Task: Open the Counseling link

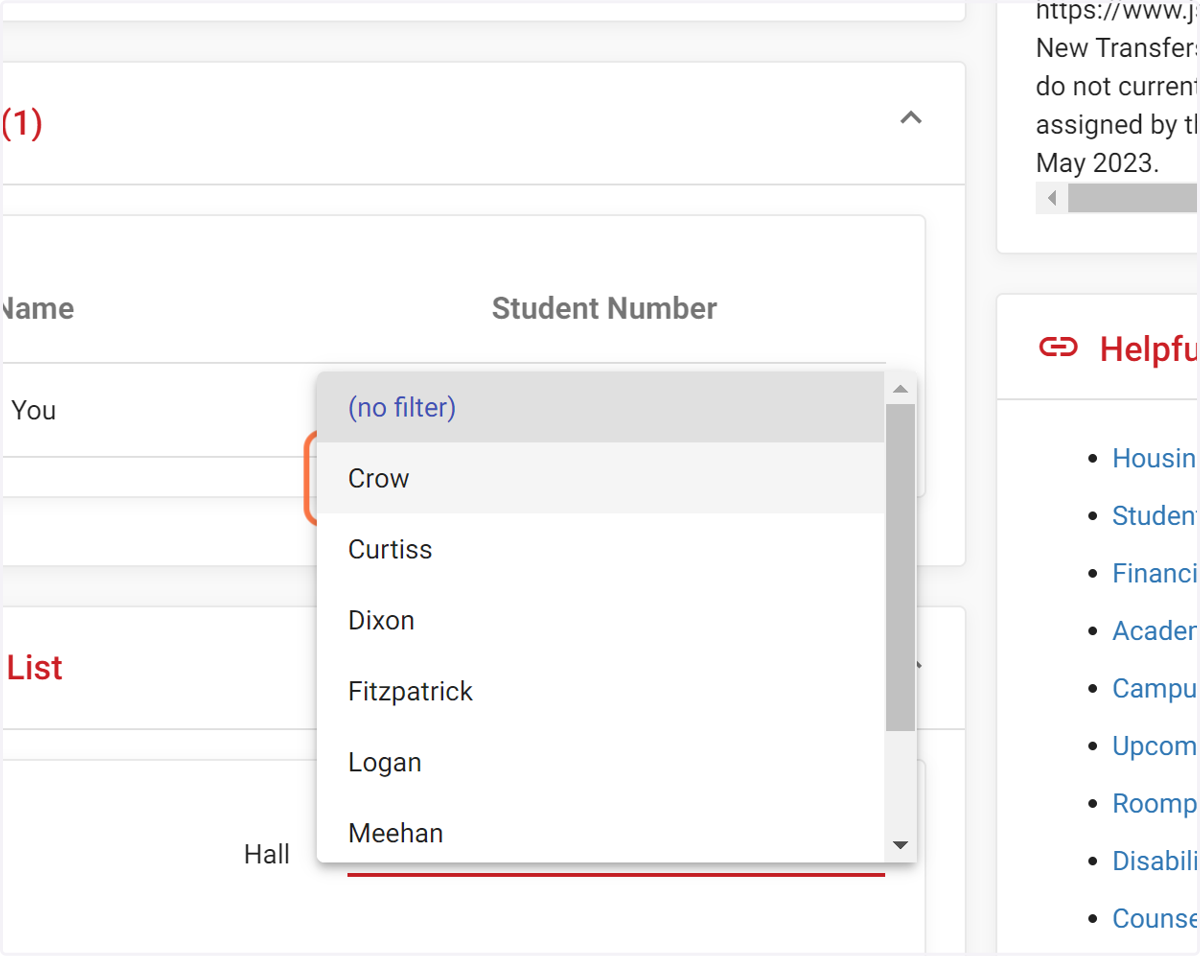Action: coord(1155,918)
